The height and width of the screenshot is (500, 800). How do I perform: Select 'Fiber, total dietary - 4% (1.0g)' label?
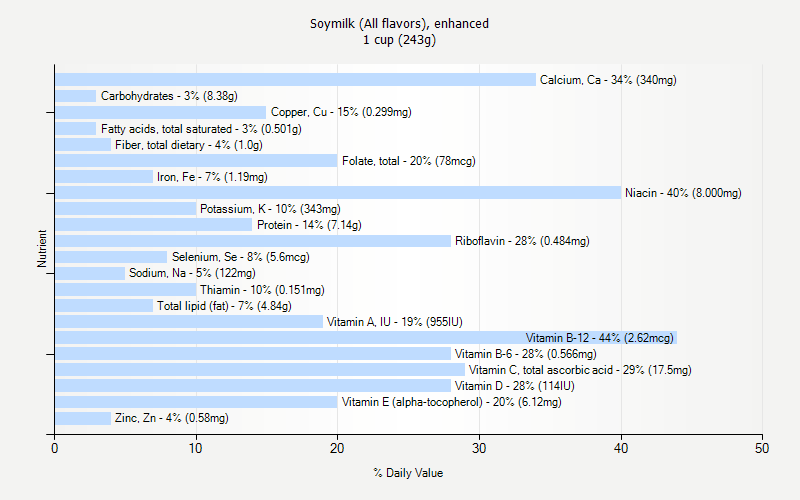tap(189, 145)
